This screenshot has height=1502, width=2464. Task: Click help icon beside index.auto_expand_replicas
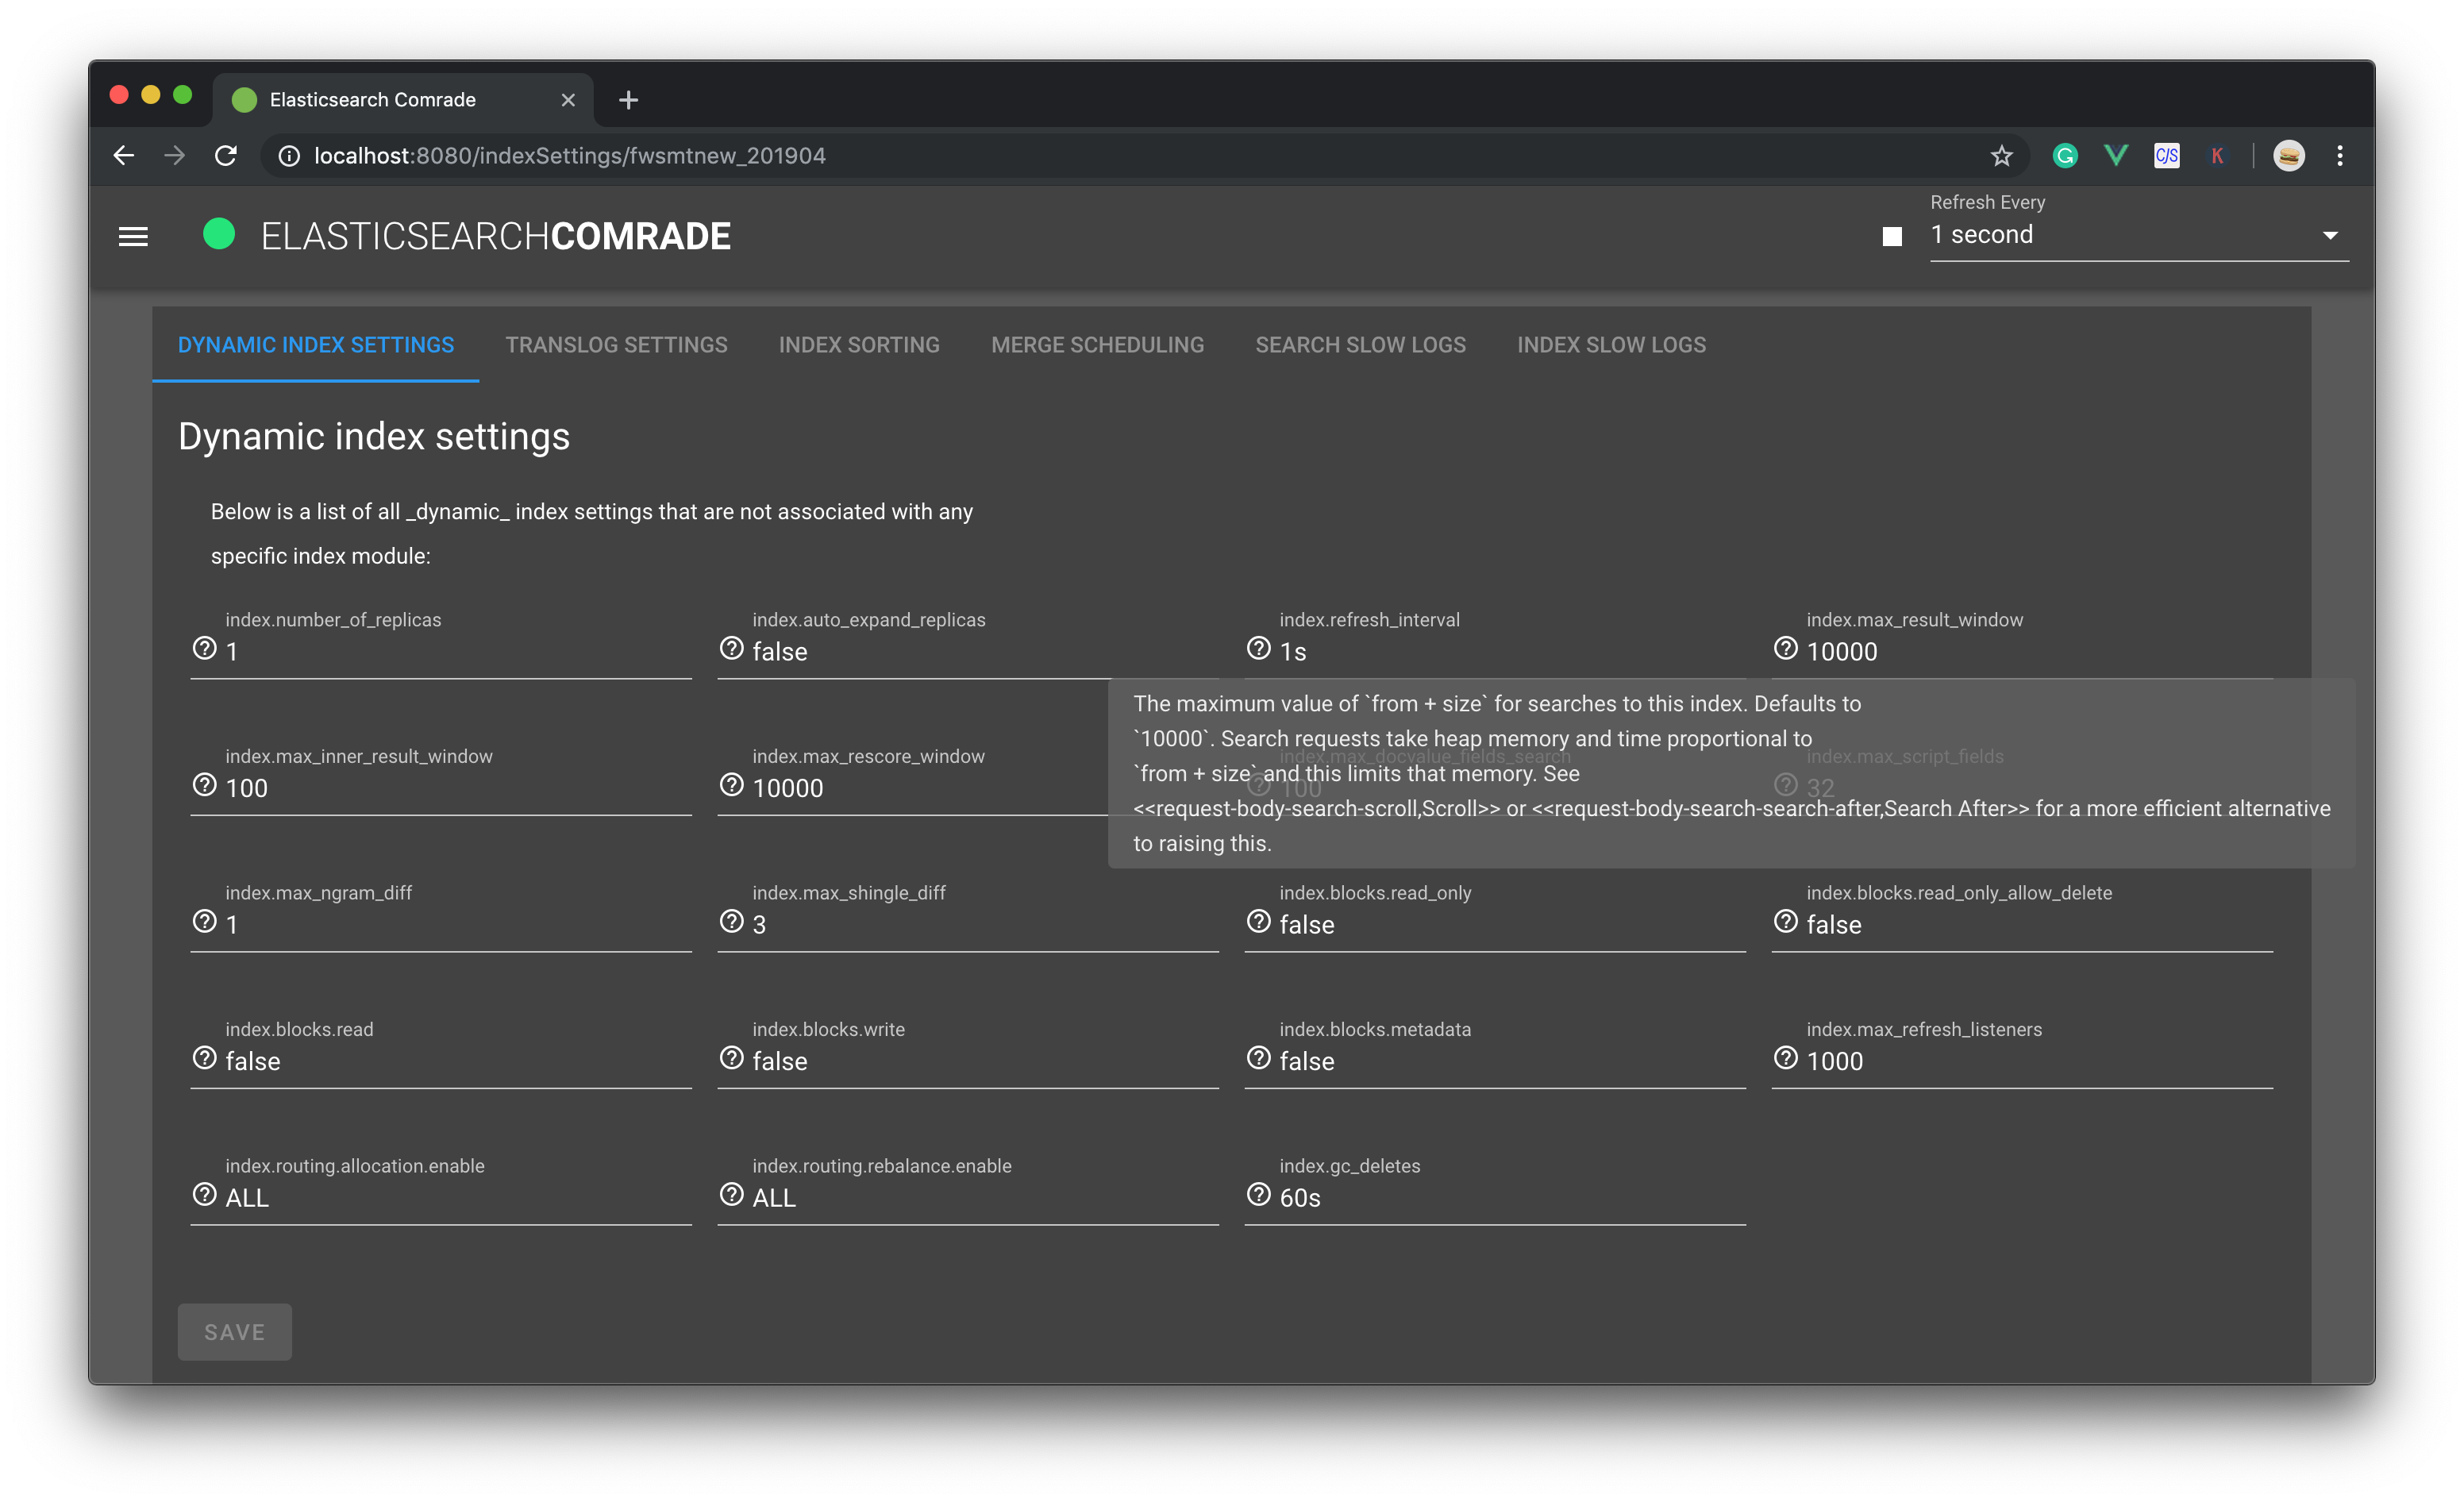pos(732,649)
